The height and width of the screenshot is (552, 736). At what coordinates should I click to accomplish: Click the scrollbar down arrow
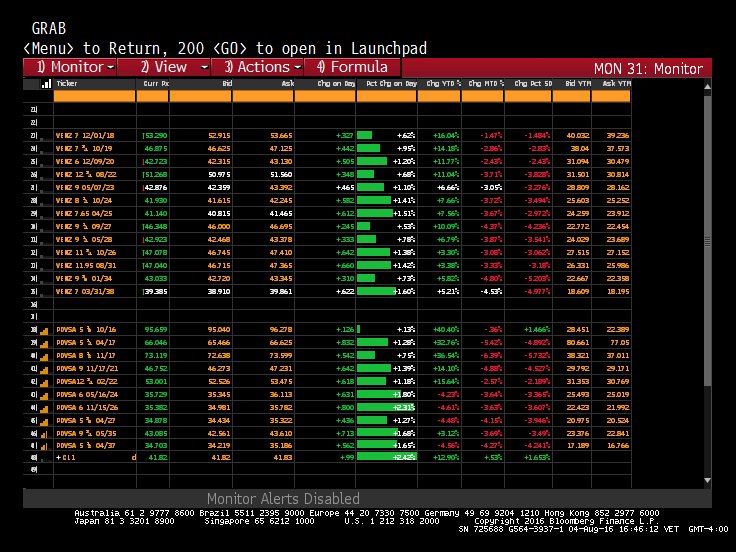point(707,481)
